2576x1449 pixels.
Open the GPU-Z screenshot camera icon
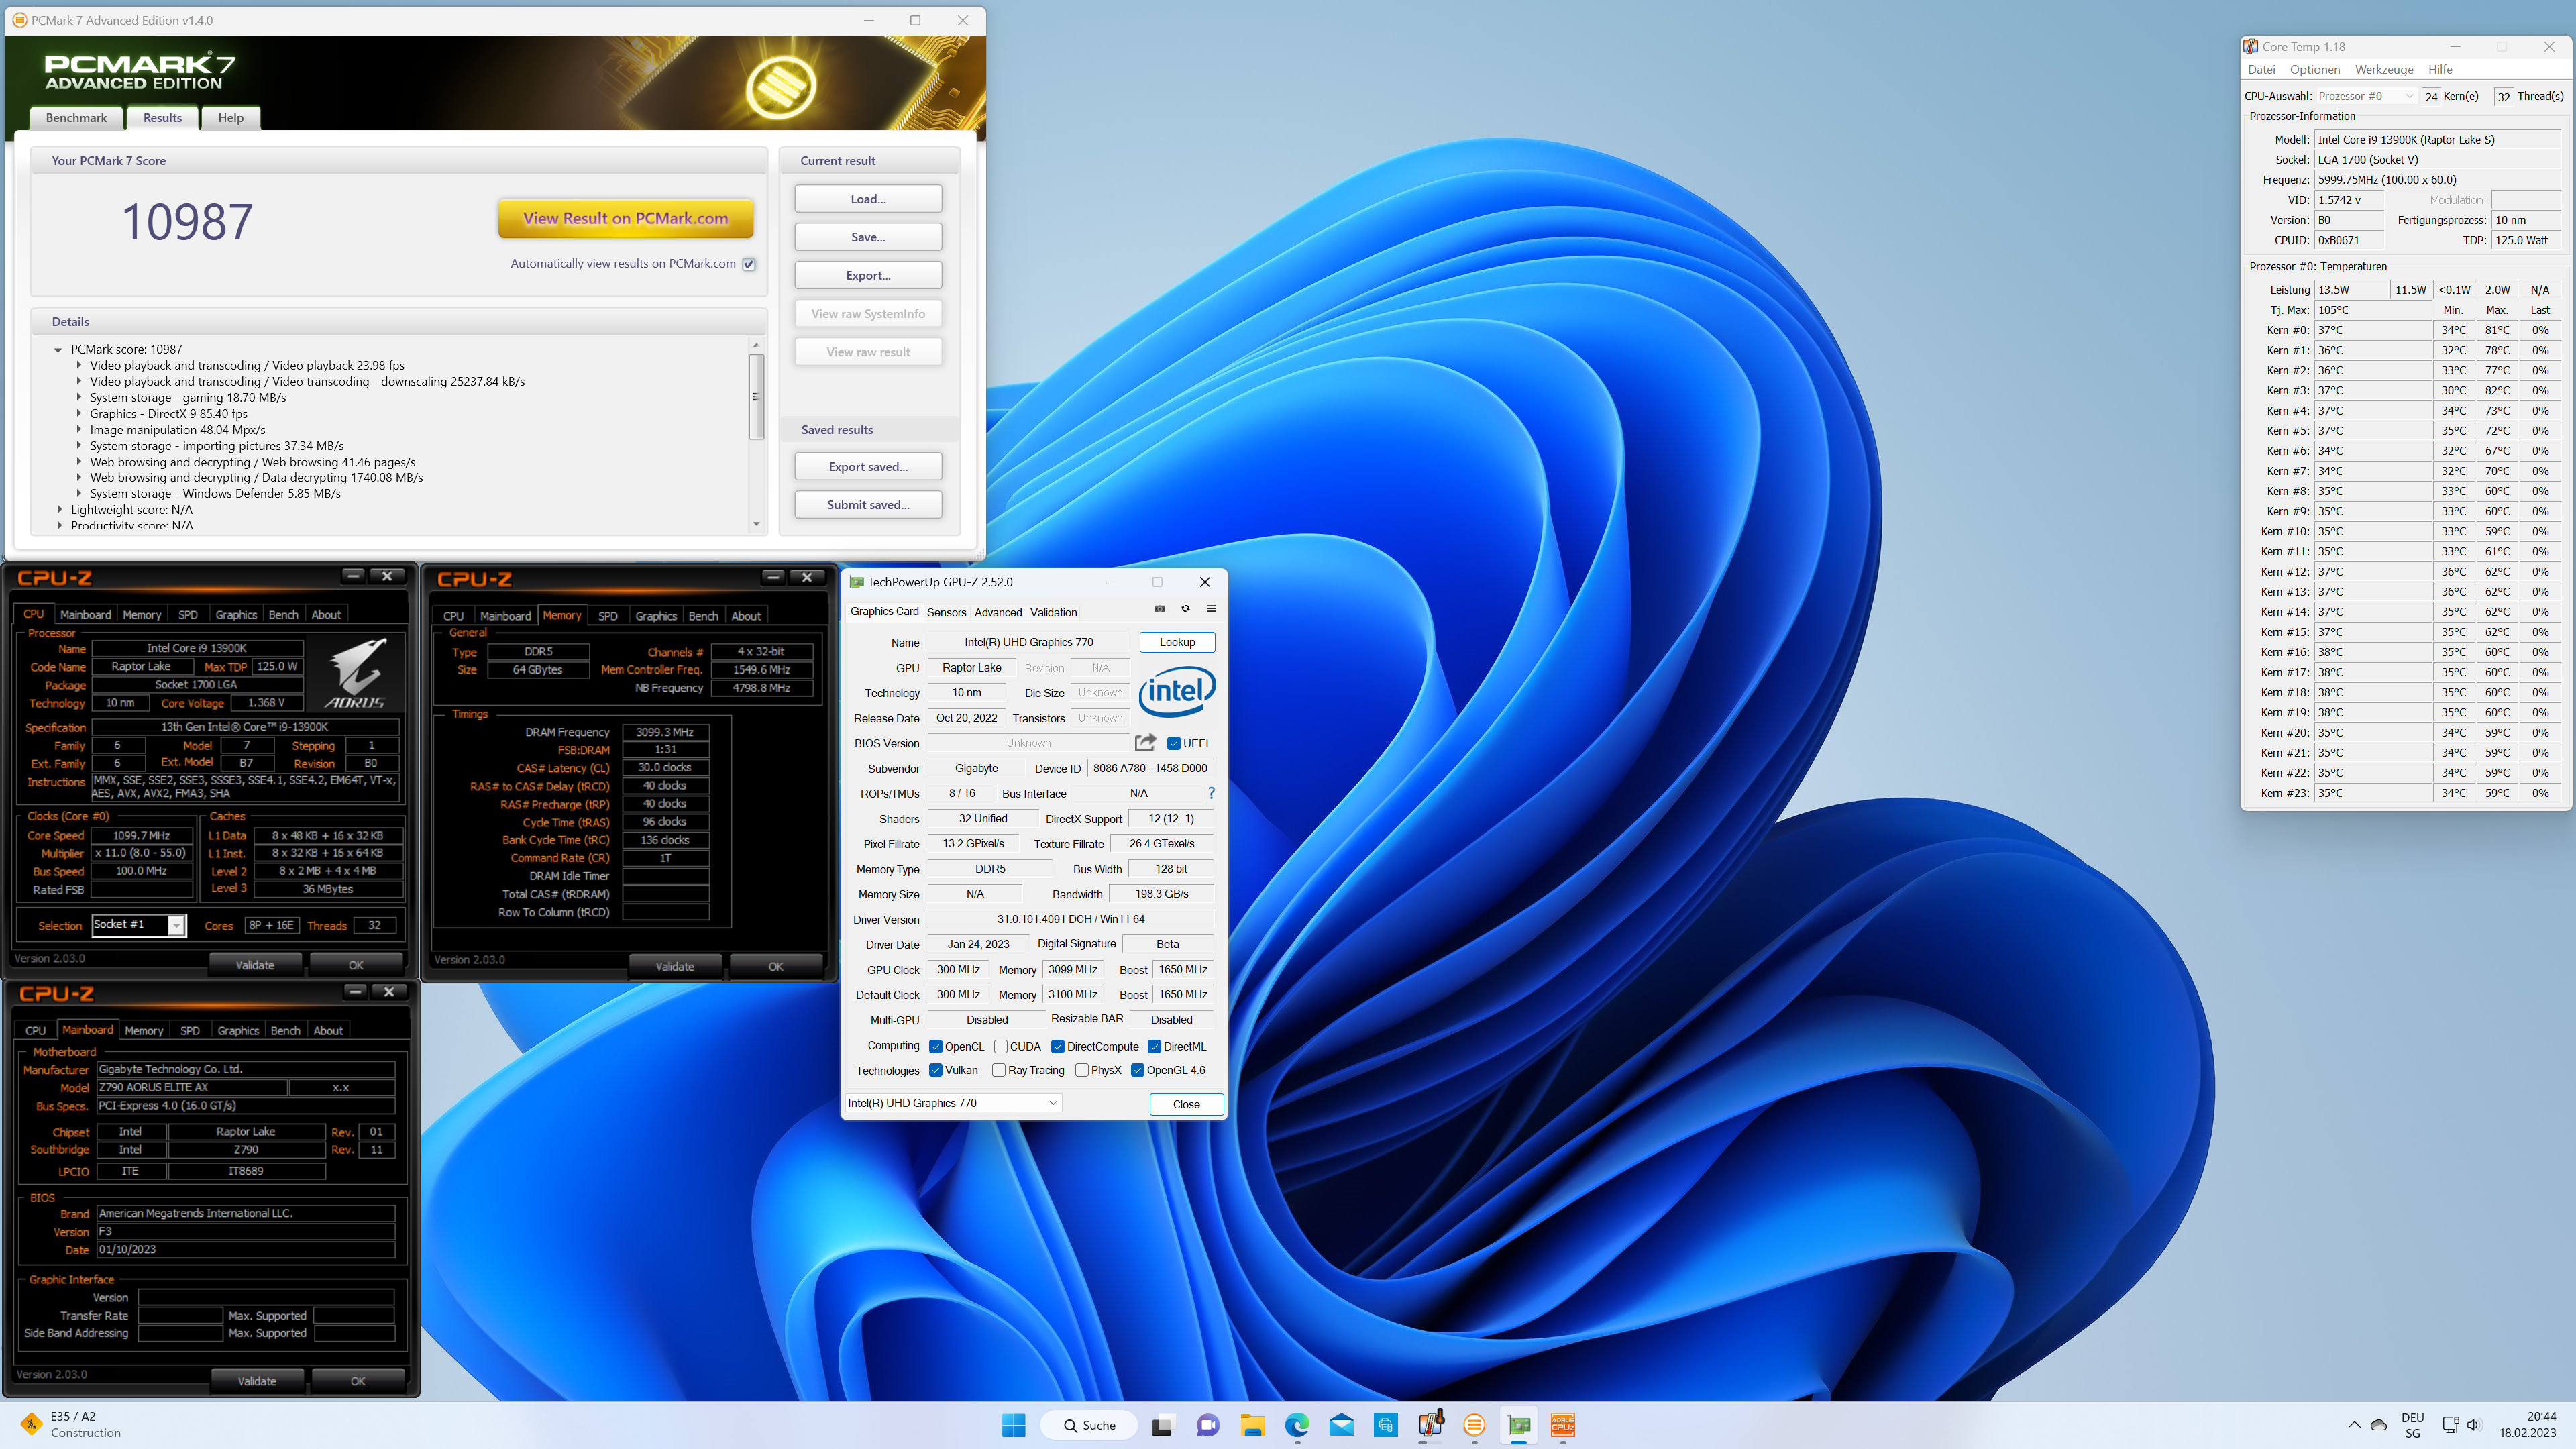pos(1160,609)
